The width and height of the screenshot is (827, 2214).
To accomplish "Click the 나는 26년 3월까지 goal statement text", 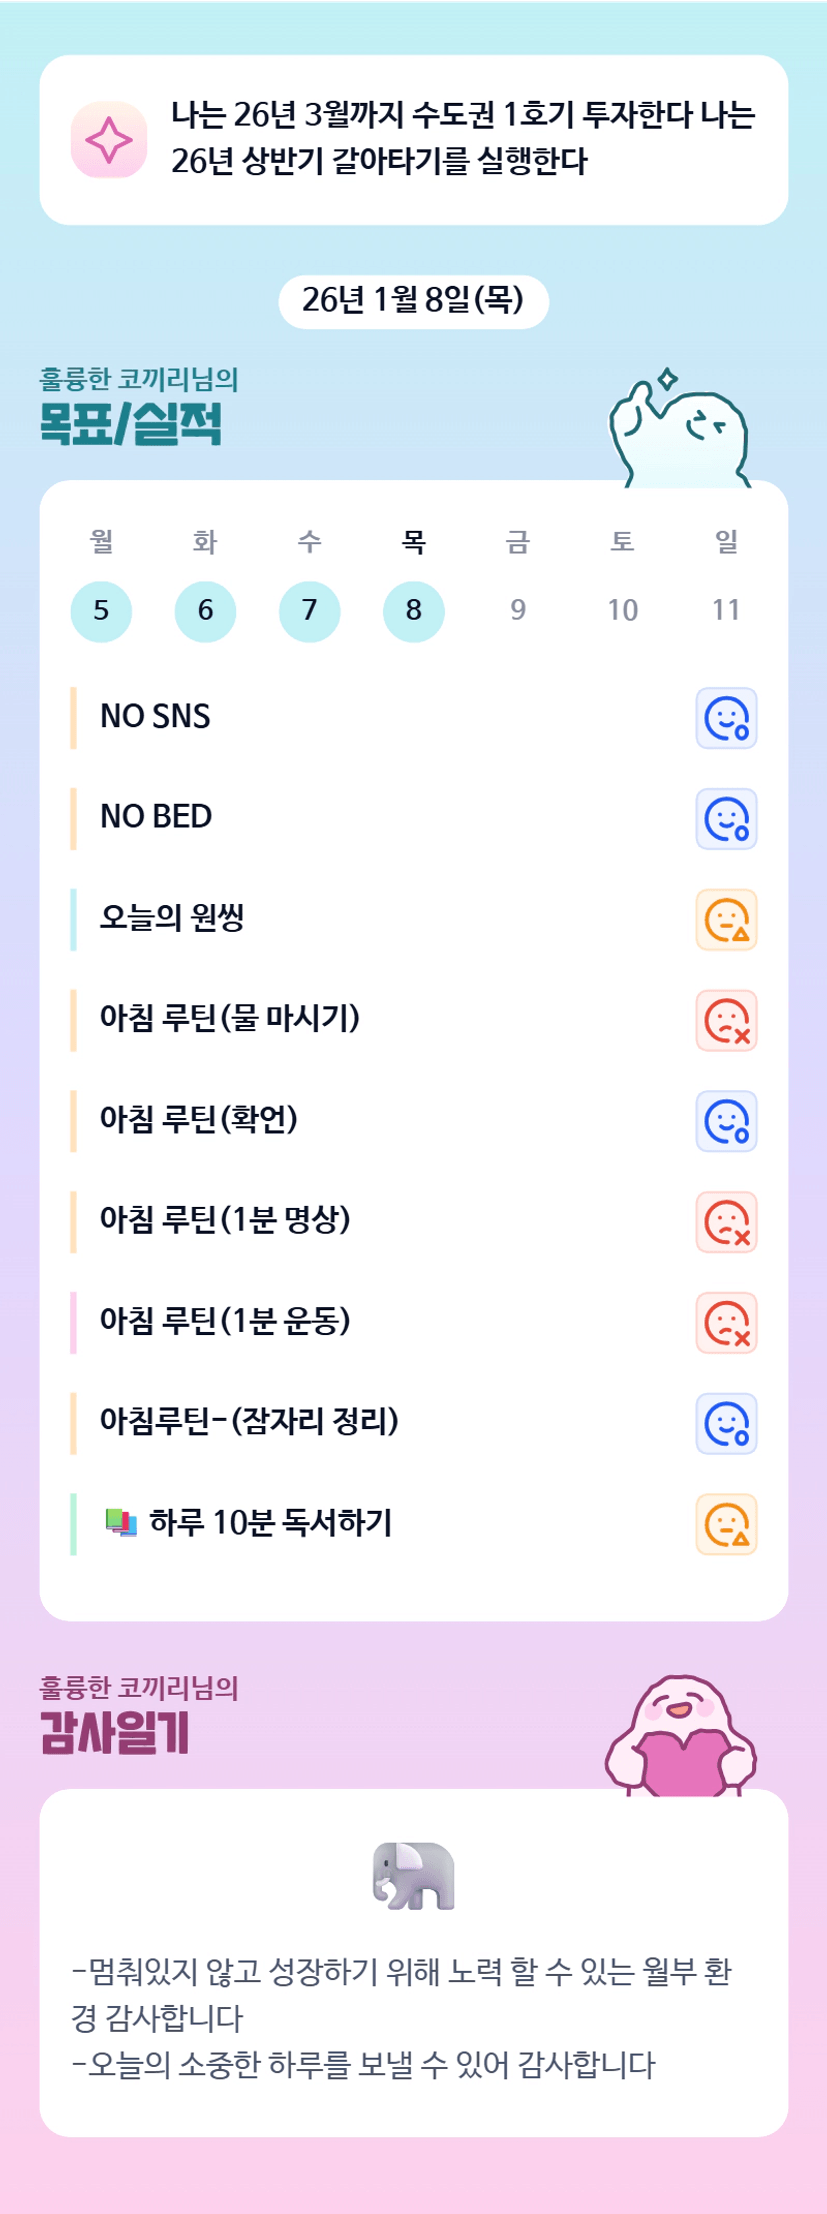I will point(462,139).
